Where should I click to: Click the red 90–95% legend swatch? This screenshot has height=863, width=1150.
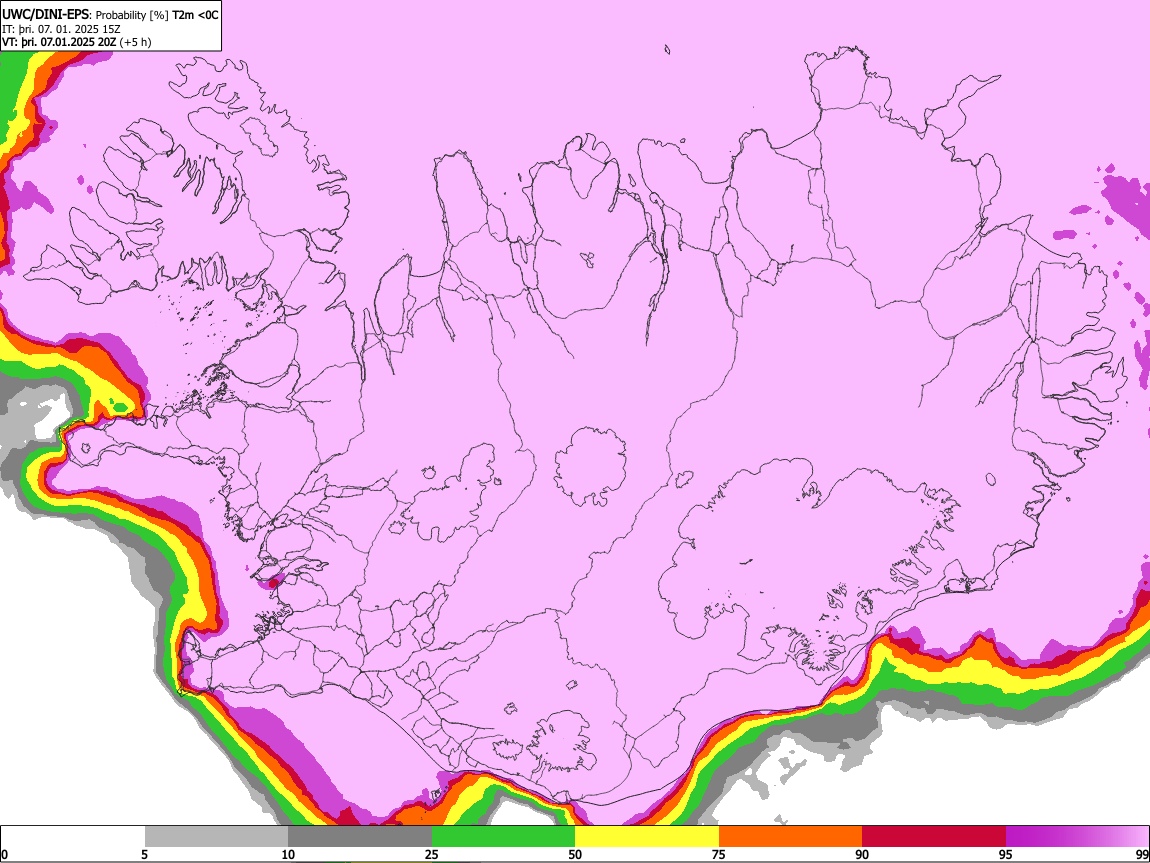pyautogui.click(x=934, y=837)
